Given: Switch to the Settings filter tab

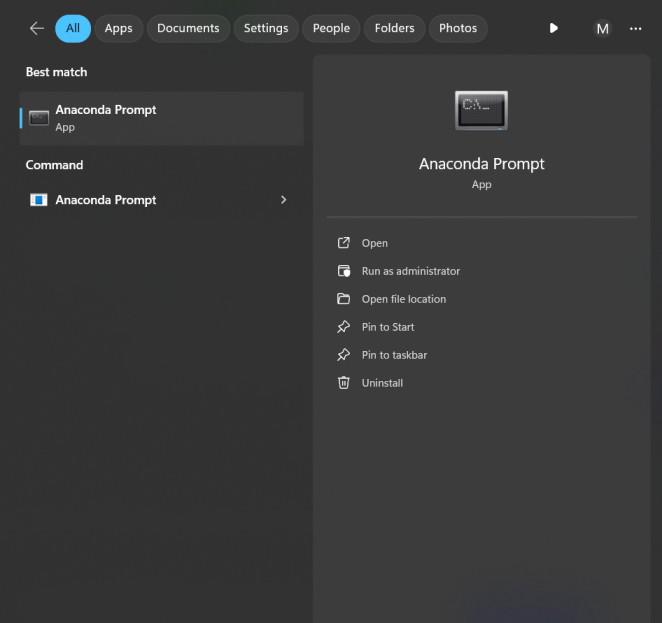Looking at the screenshot, I should 266,28.
